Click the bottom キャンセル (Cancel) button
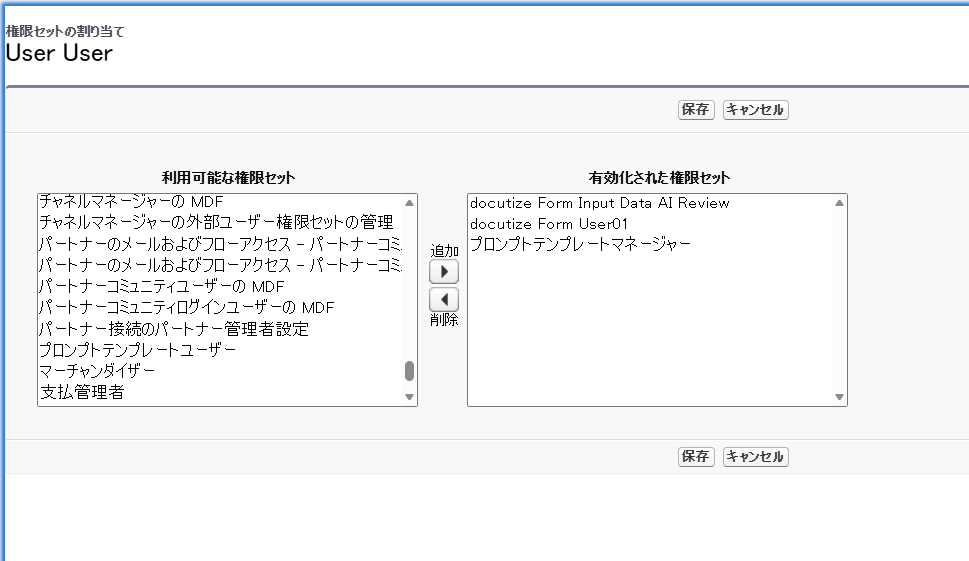Viewport: 969px width, 561px height. 755,457
